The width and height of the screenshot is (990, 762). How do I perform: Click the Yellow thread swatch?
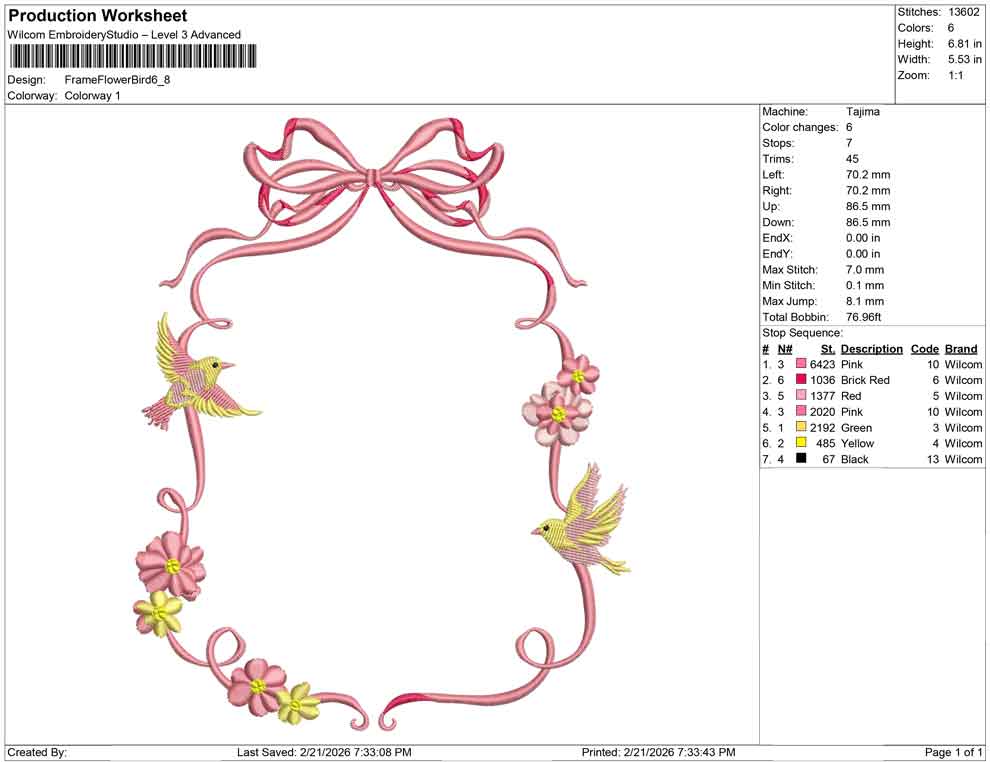799,443
